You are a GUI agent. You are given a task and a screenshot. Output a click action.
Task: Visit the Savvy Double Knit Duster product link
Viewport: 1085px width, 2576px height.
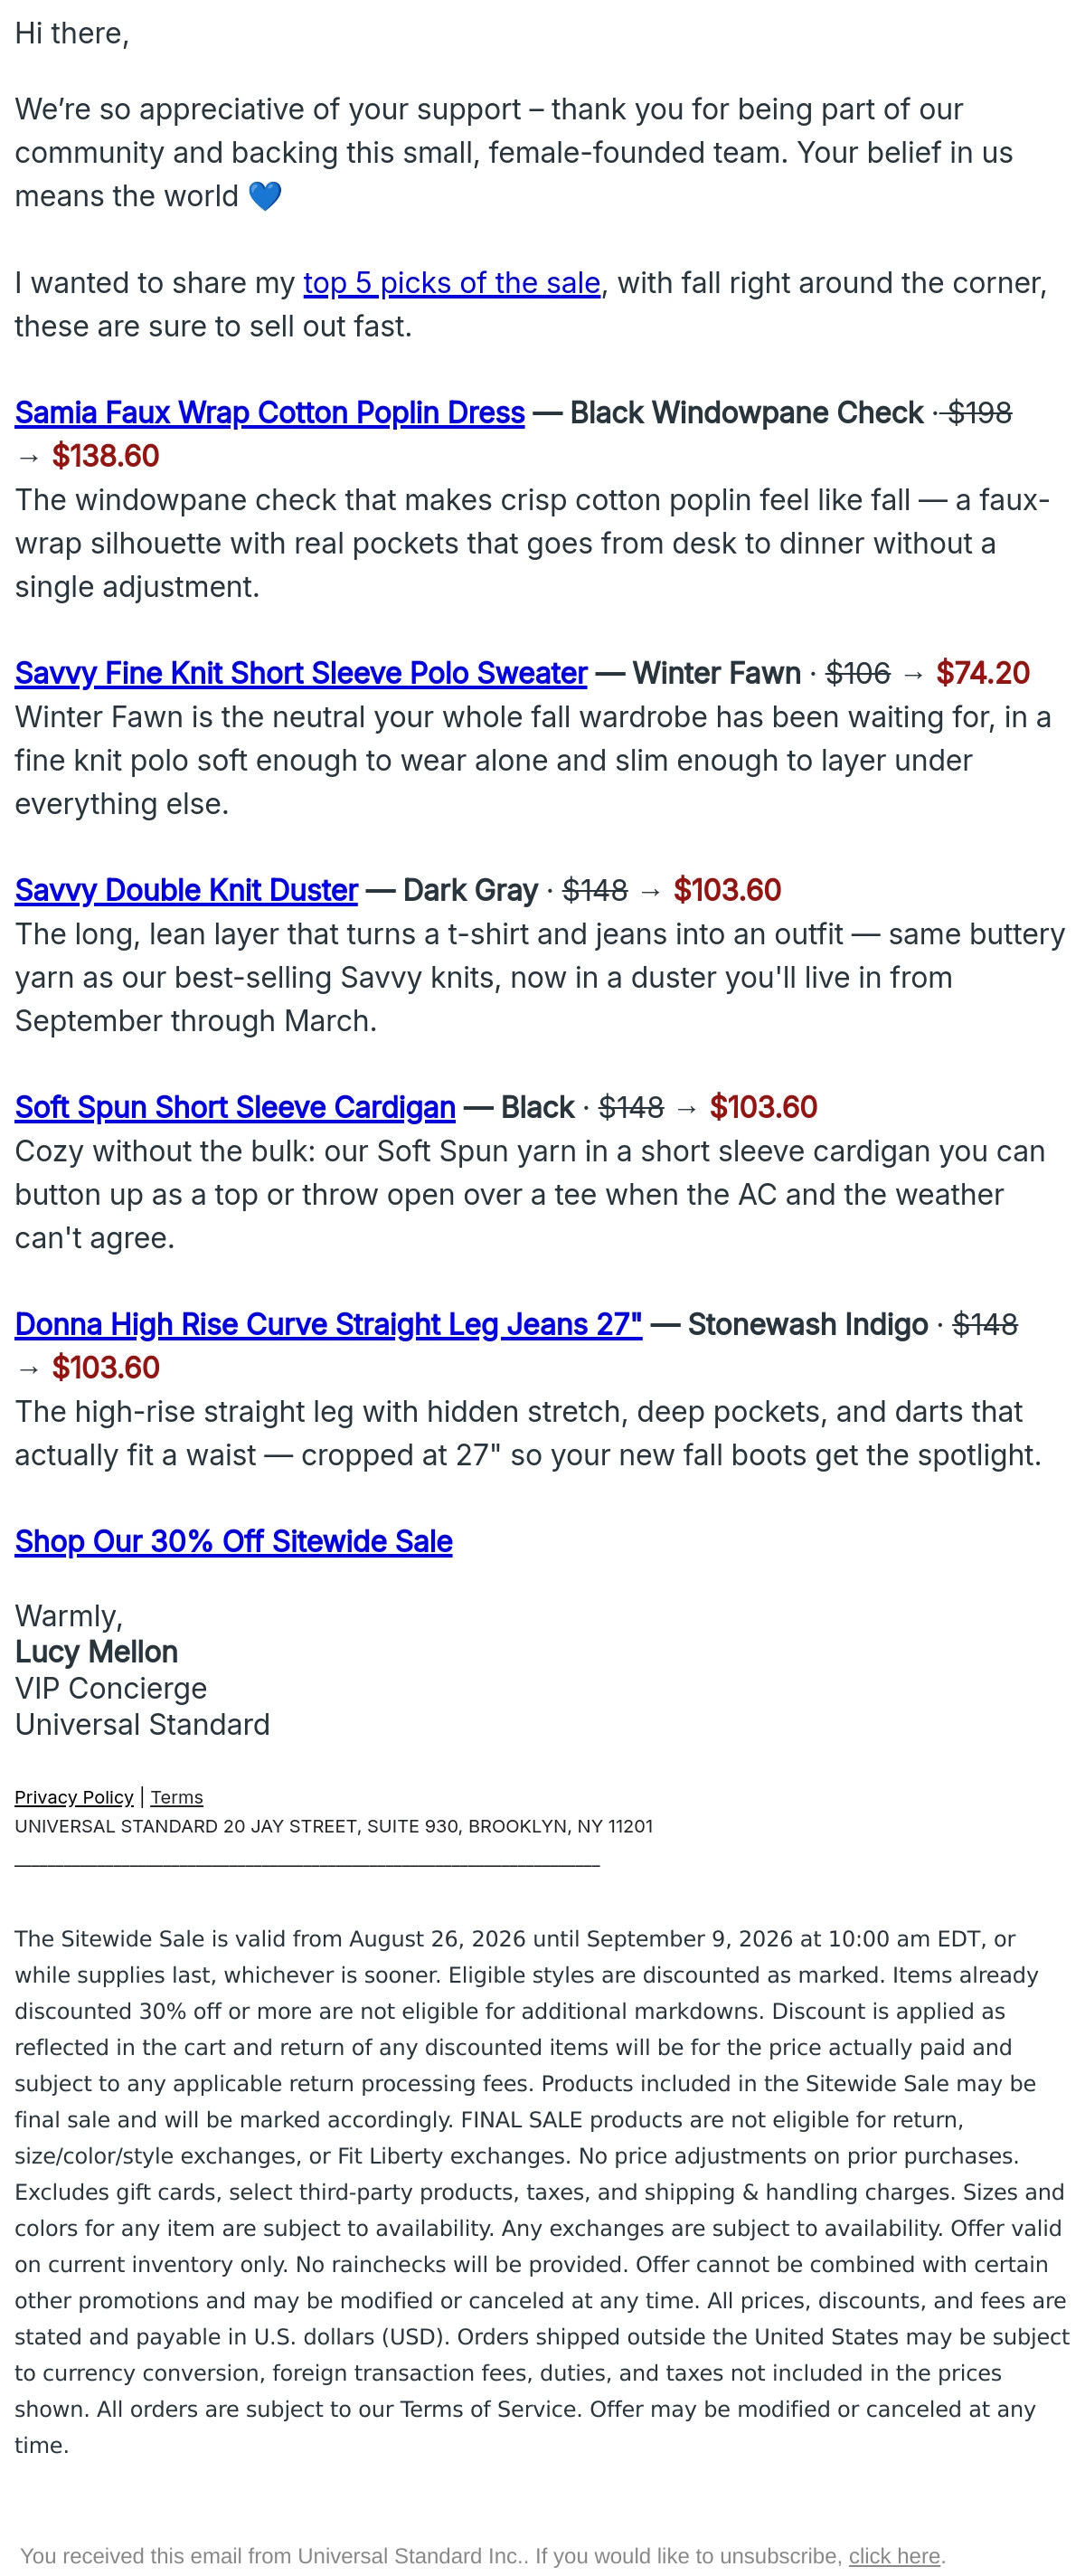(186, 890)
